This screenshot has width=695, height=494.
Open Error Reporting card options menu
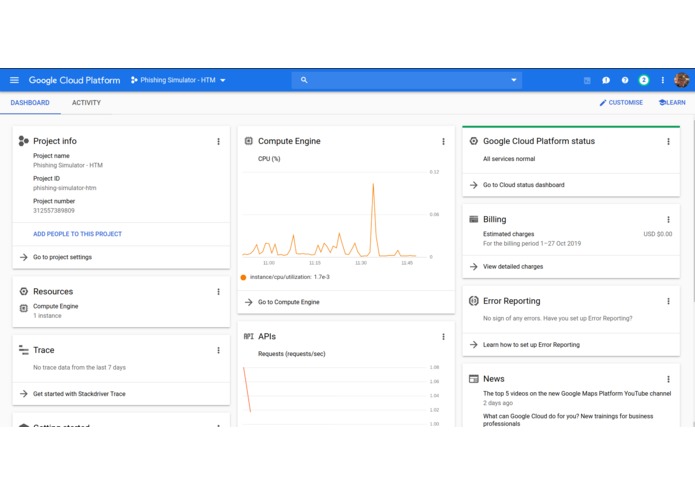tap(668, 301)
